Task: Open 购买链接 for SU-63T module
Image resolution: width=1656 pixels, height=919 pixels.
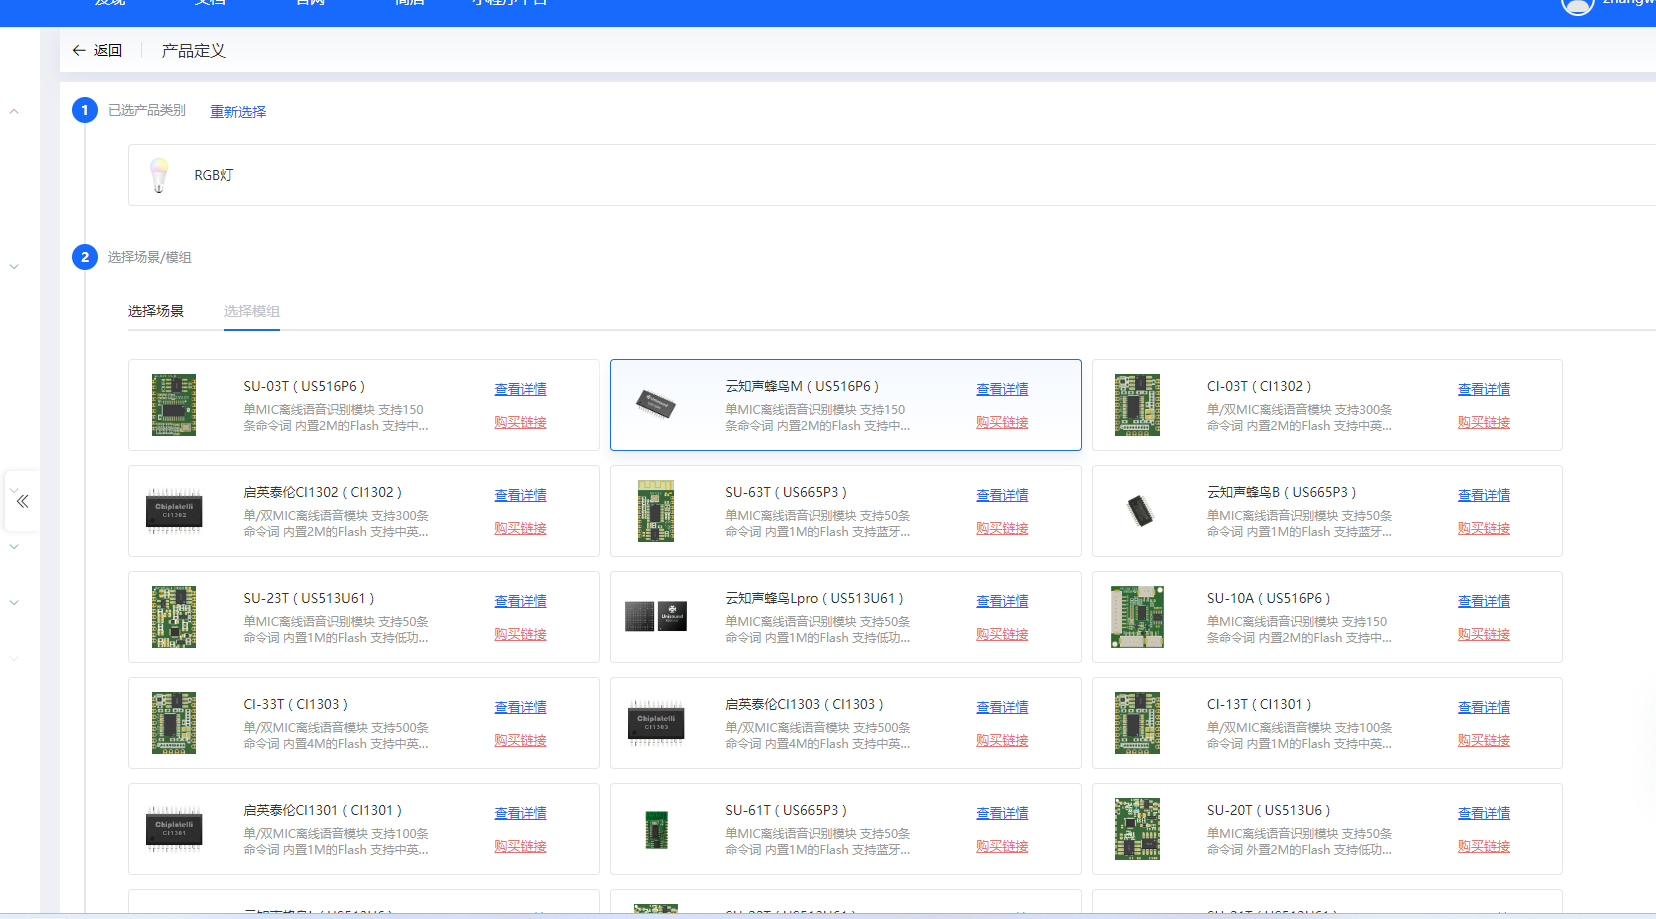Action: 1002,528
